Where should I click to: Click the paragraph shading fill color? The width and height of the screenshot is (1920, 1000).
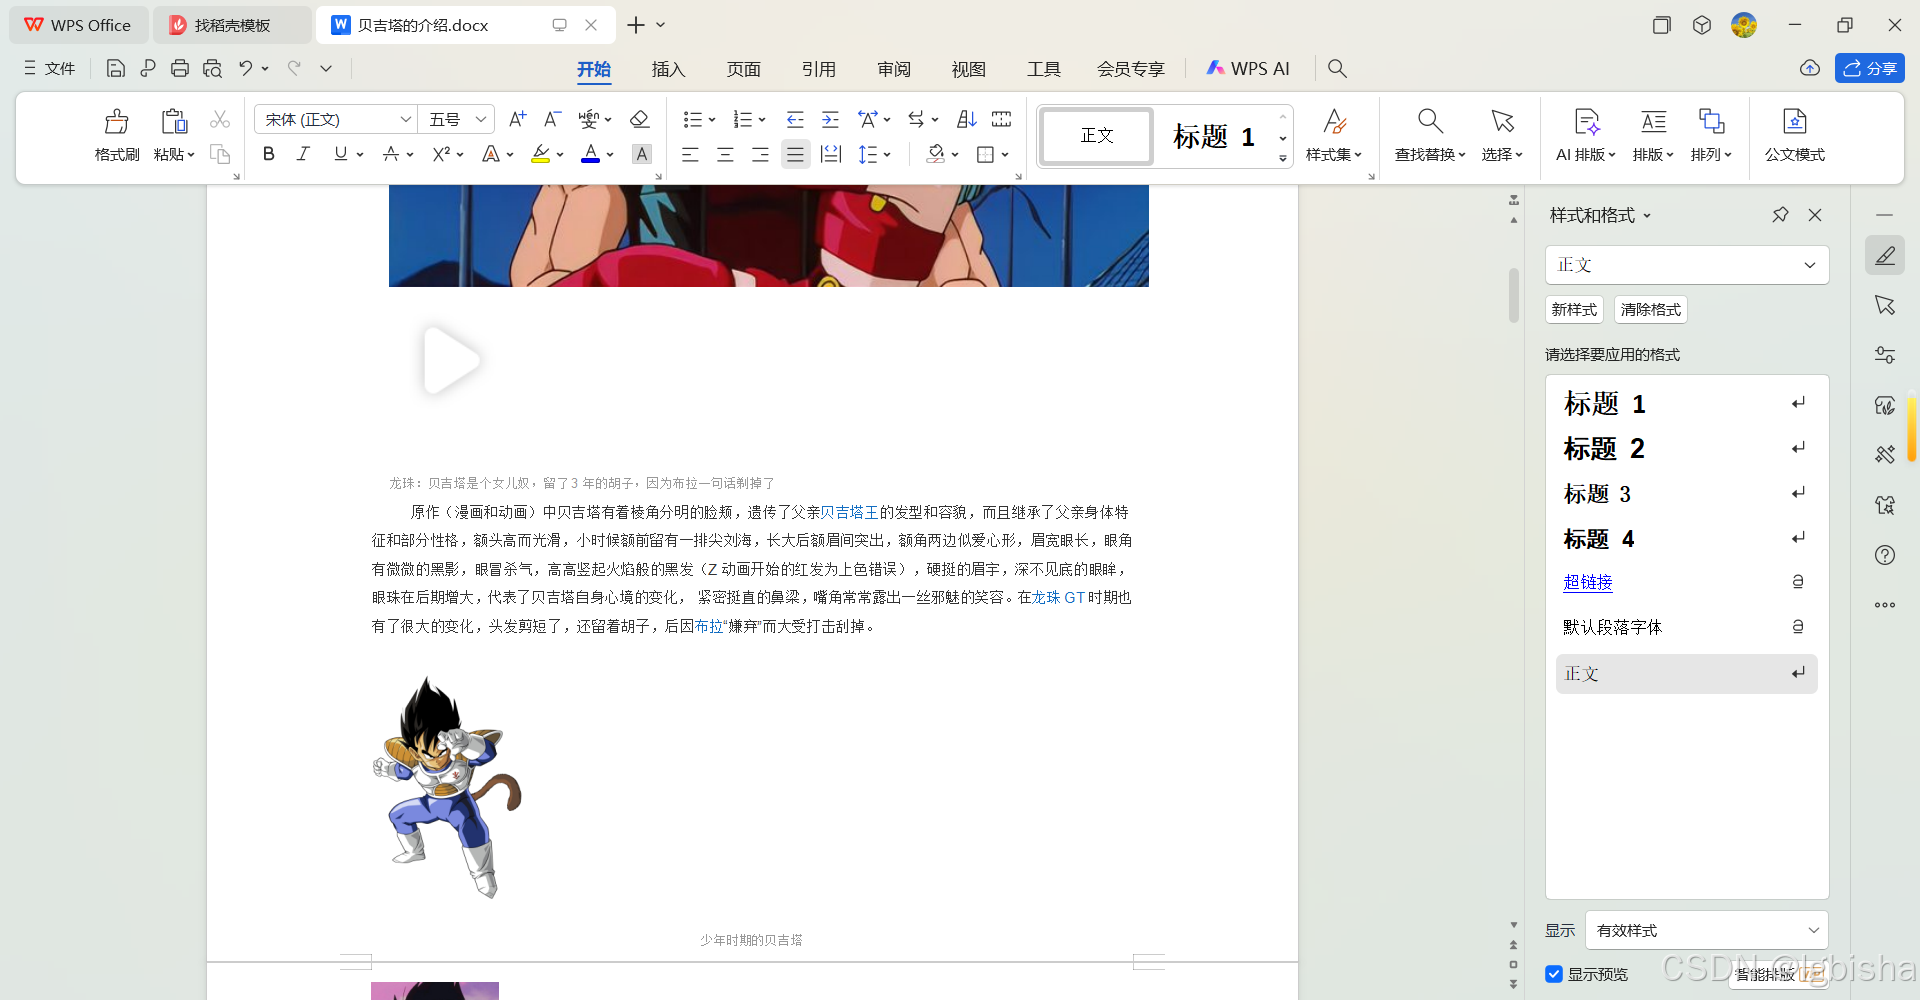935,154
